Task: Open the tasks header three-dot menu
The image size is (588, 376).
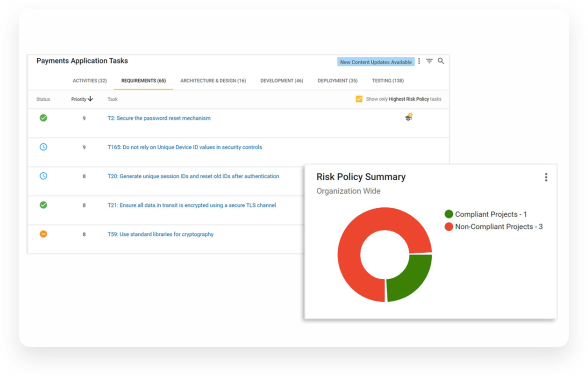Action: (x=419, y=61)
